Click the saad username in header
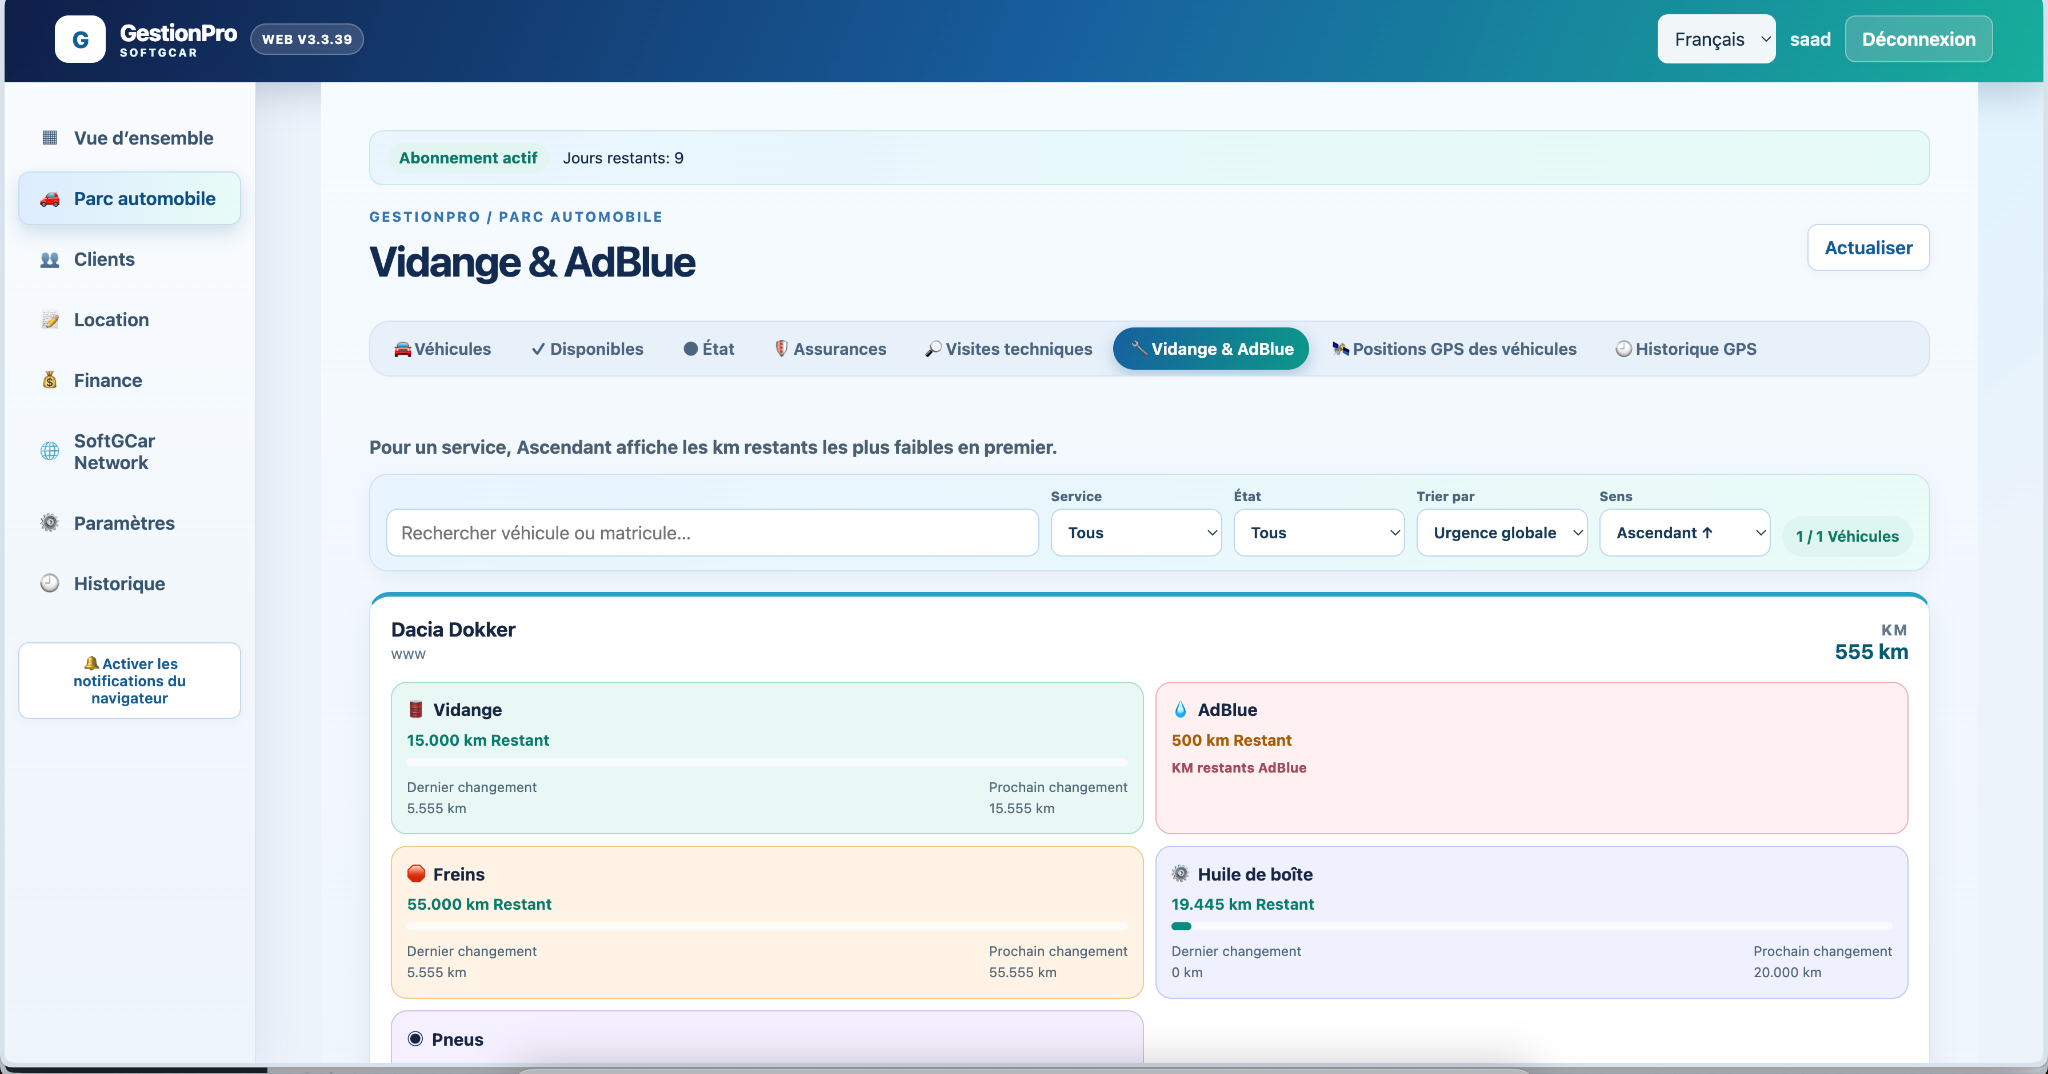This screenshot has height=1074, width=2048. tap(1810, 40)
